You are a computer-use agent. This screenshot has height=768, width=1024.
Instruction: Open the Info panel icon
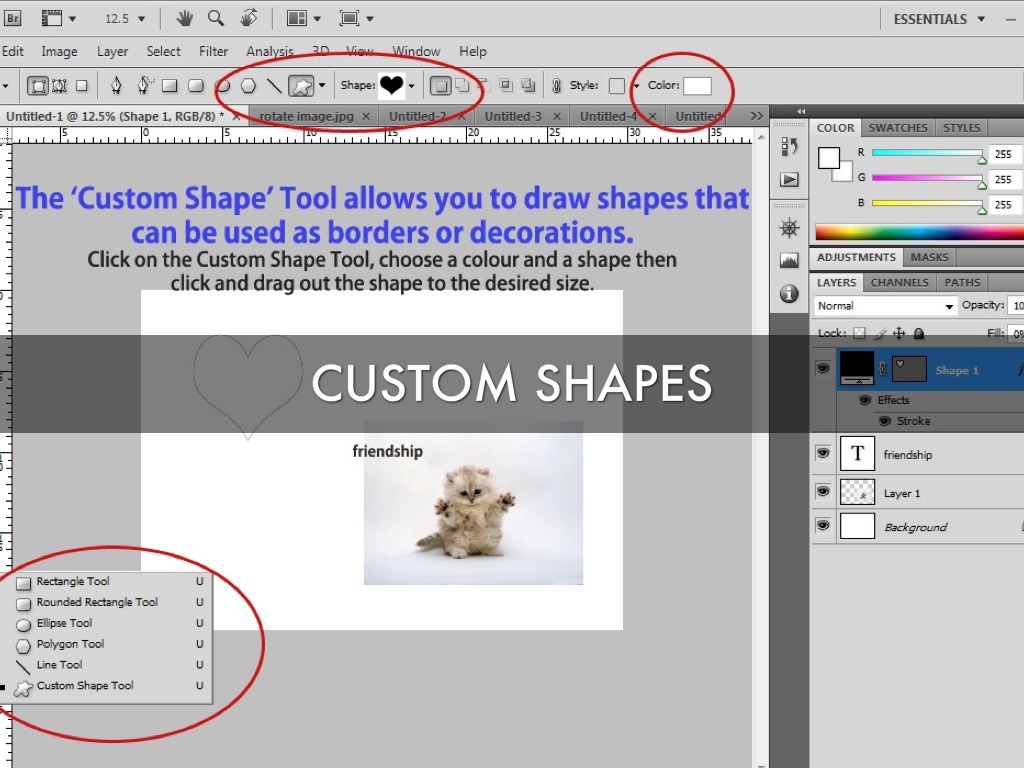pos(789,293)
